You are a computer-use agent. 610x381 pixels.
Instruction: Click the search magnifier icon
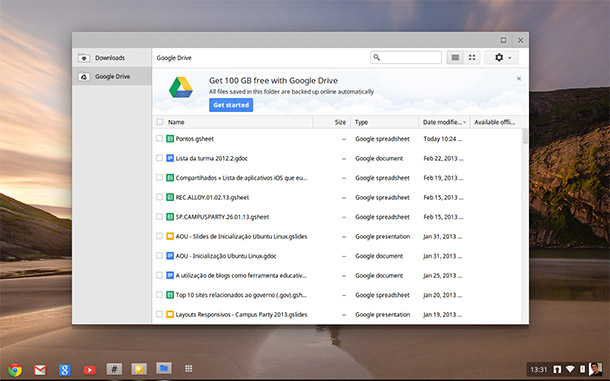pos(377,58)
